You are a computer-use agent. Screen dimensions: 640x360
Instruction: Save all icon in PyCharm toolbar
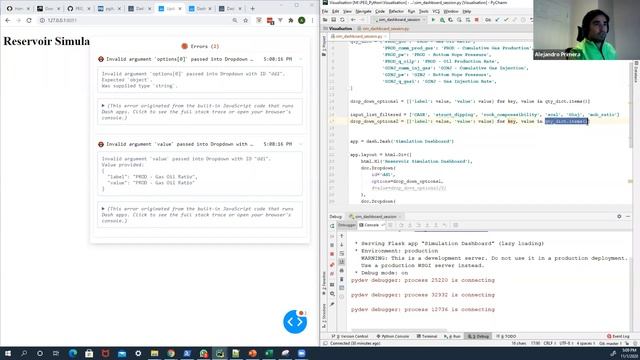[334, 20]
